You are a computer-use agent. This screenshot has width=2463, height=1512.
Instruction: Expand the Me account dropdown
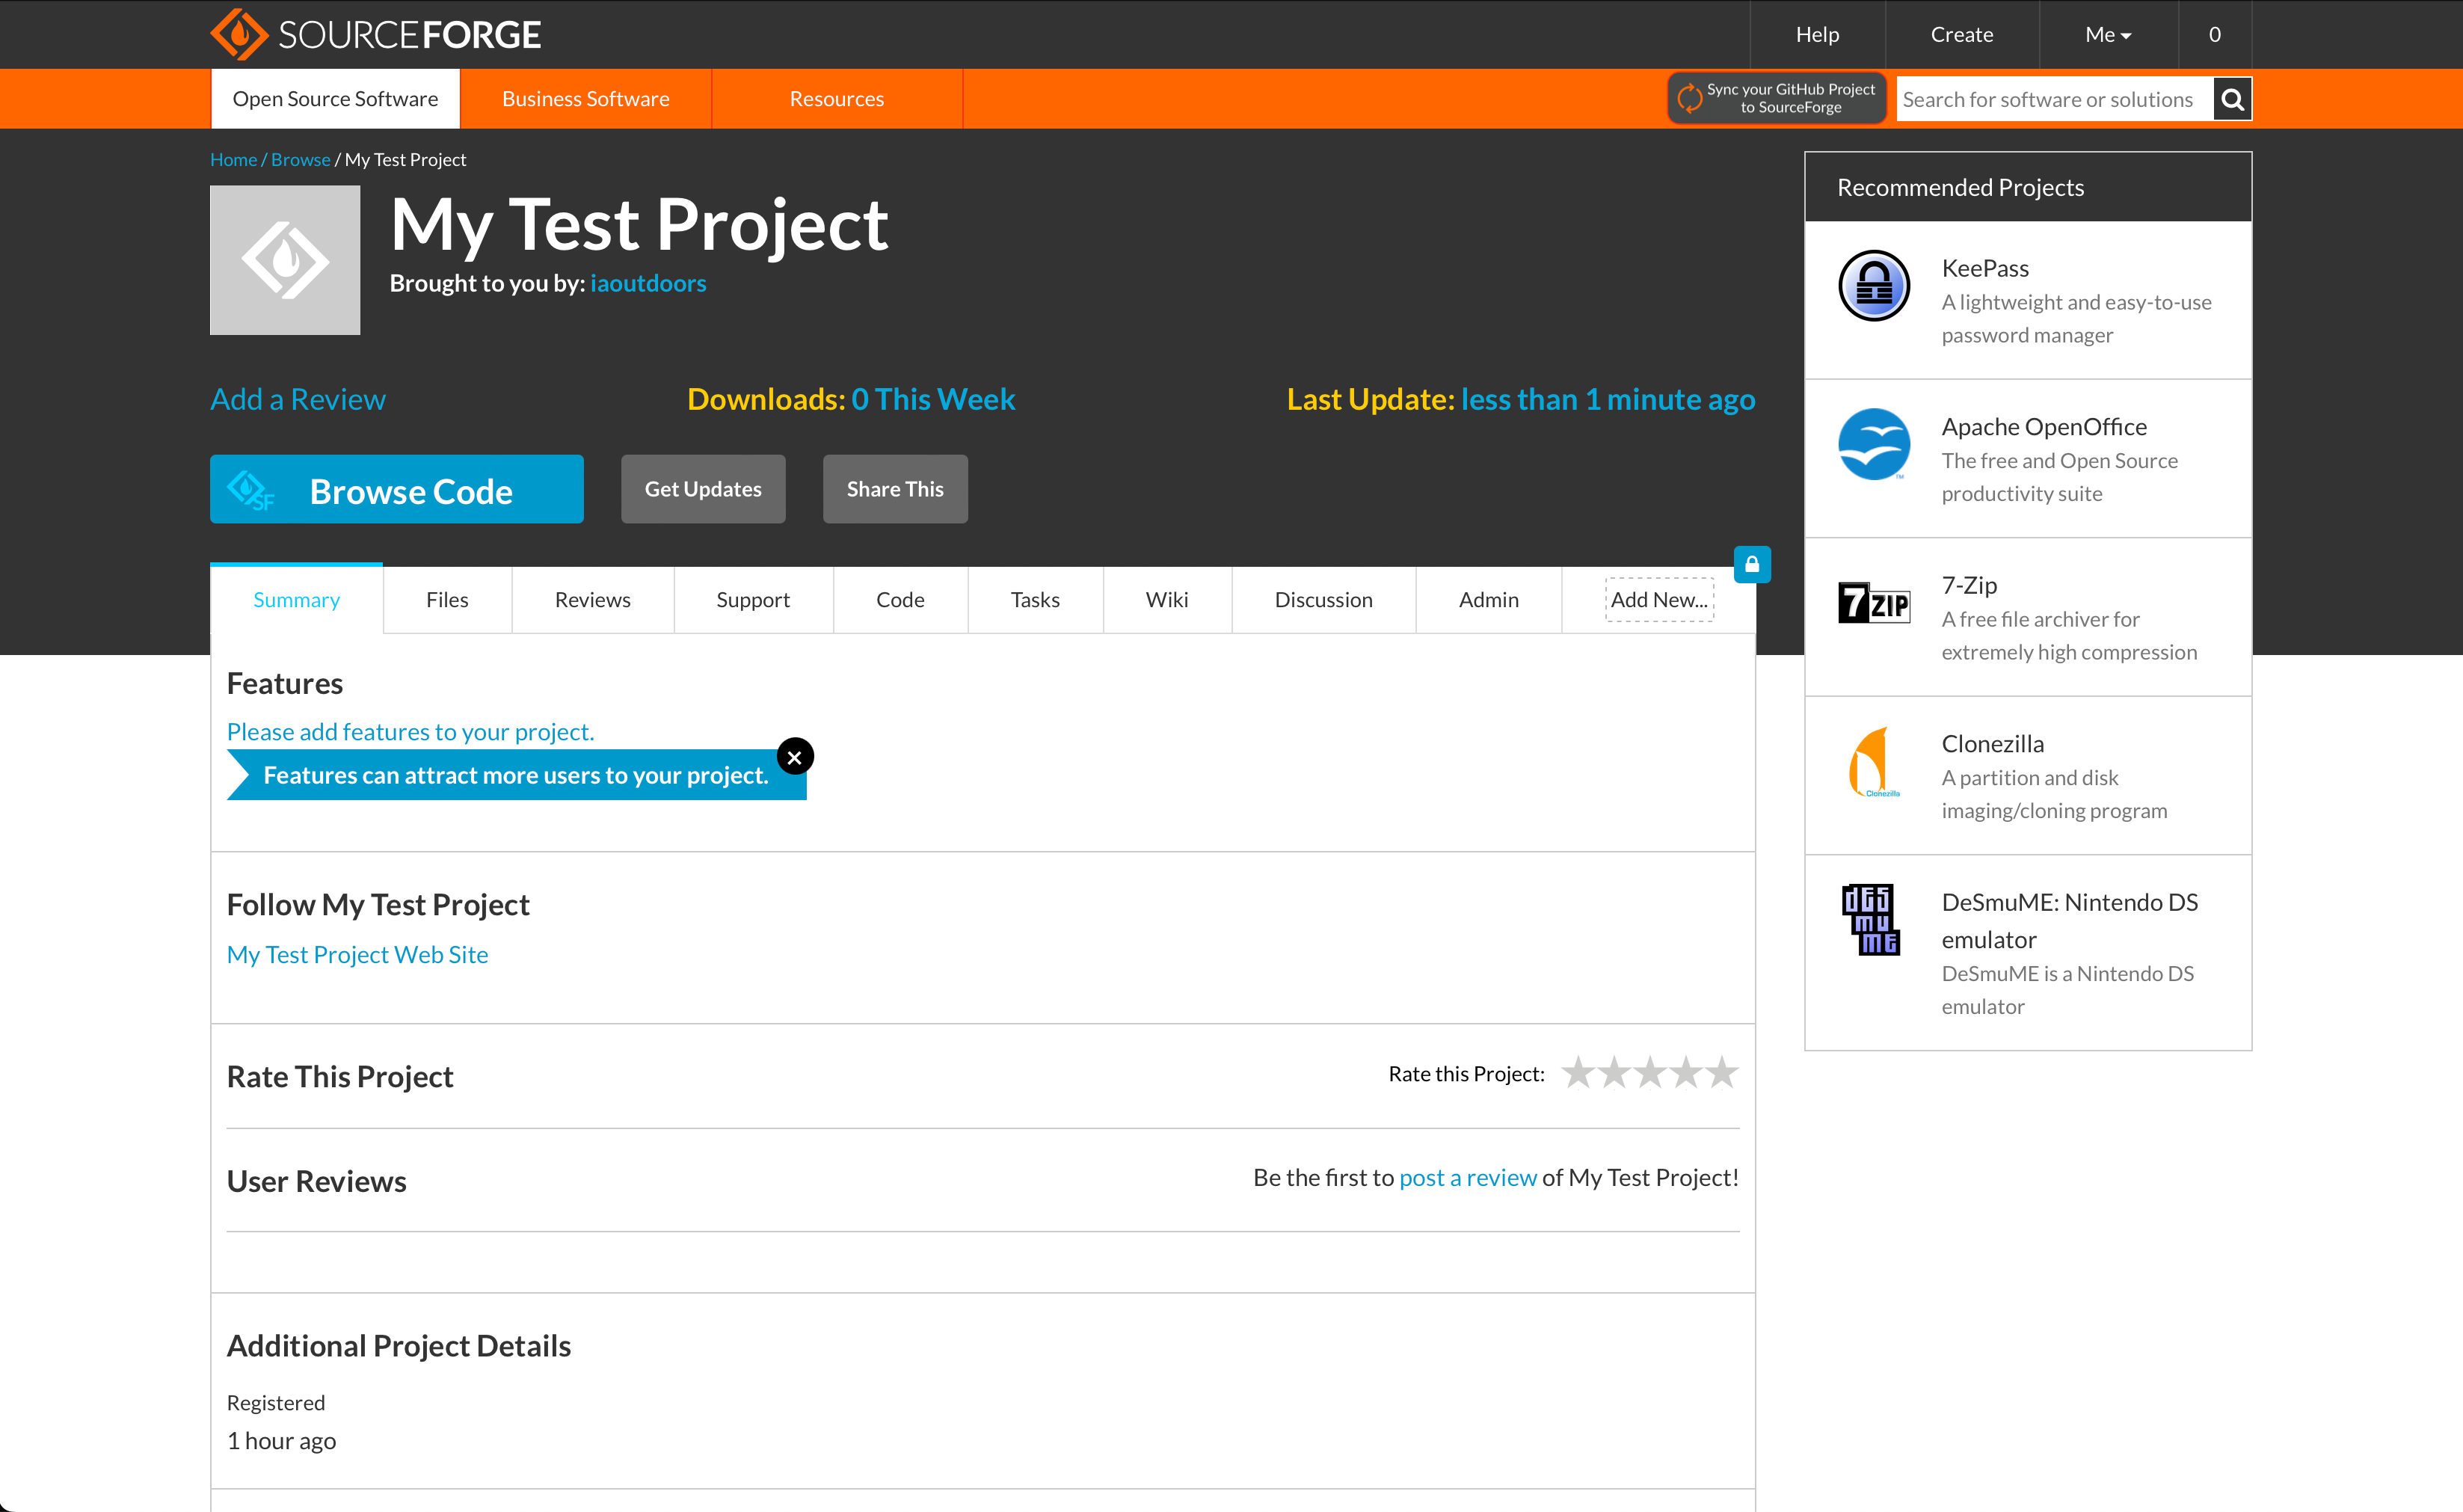(x=2108, y=35)
